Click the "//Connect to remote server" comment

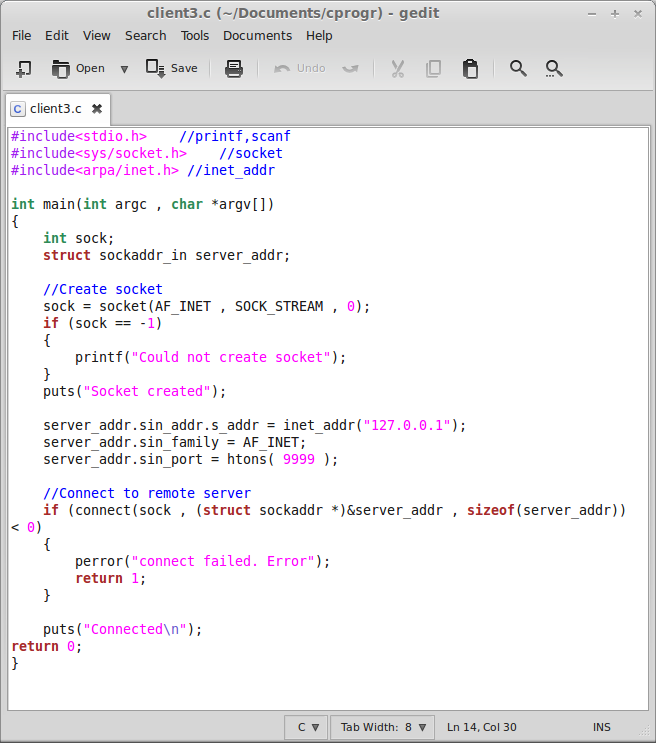[147, 493]
